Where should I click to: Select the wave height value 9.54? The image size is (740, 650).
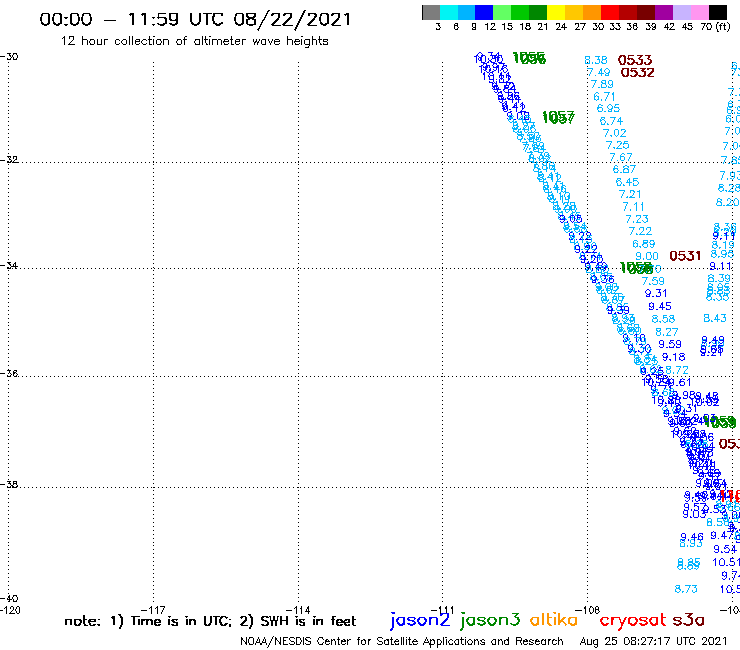(725, 549)
